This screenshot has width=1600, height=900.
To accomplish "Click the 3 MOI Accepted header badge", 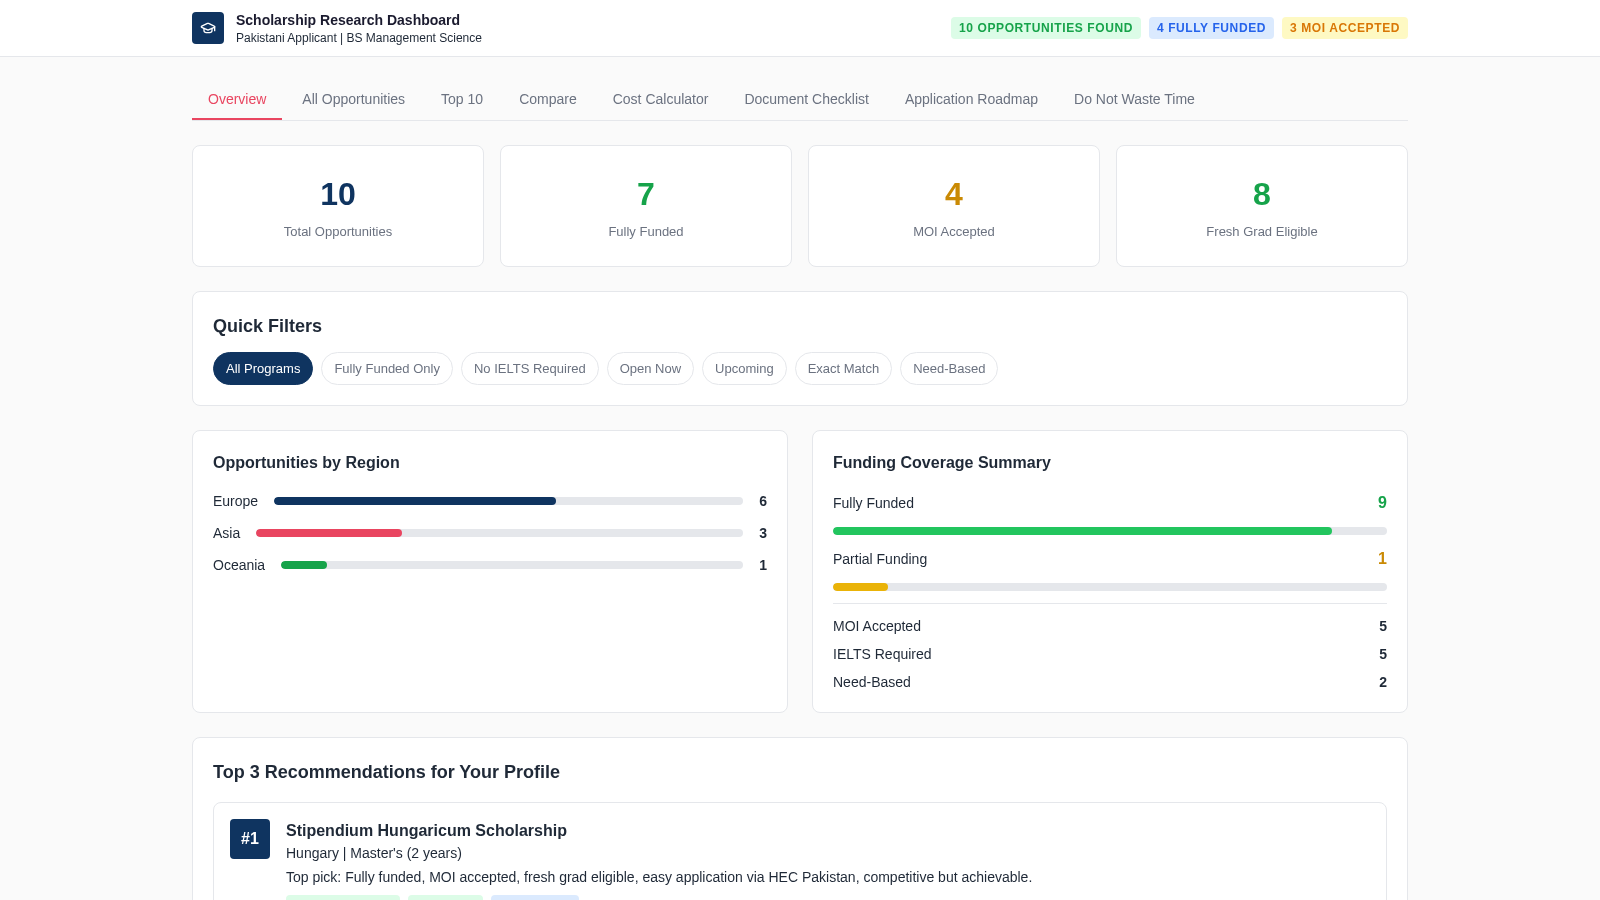I will (1345, 28).
